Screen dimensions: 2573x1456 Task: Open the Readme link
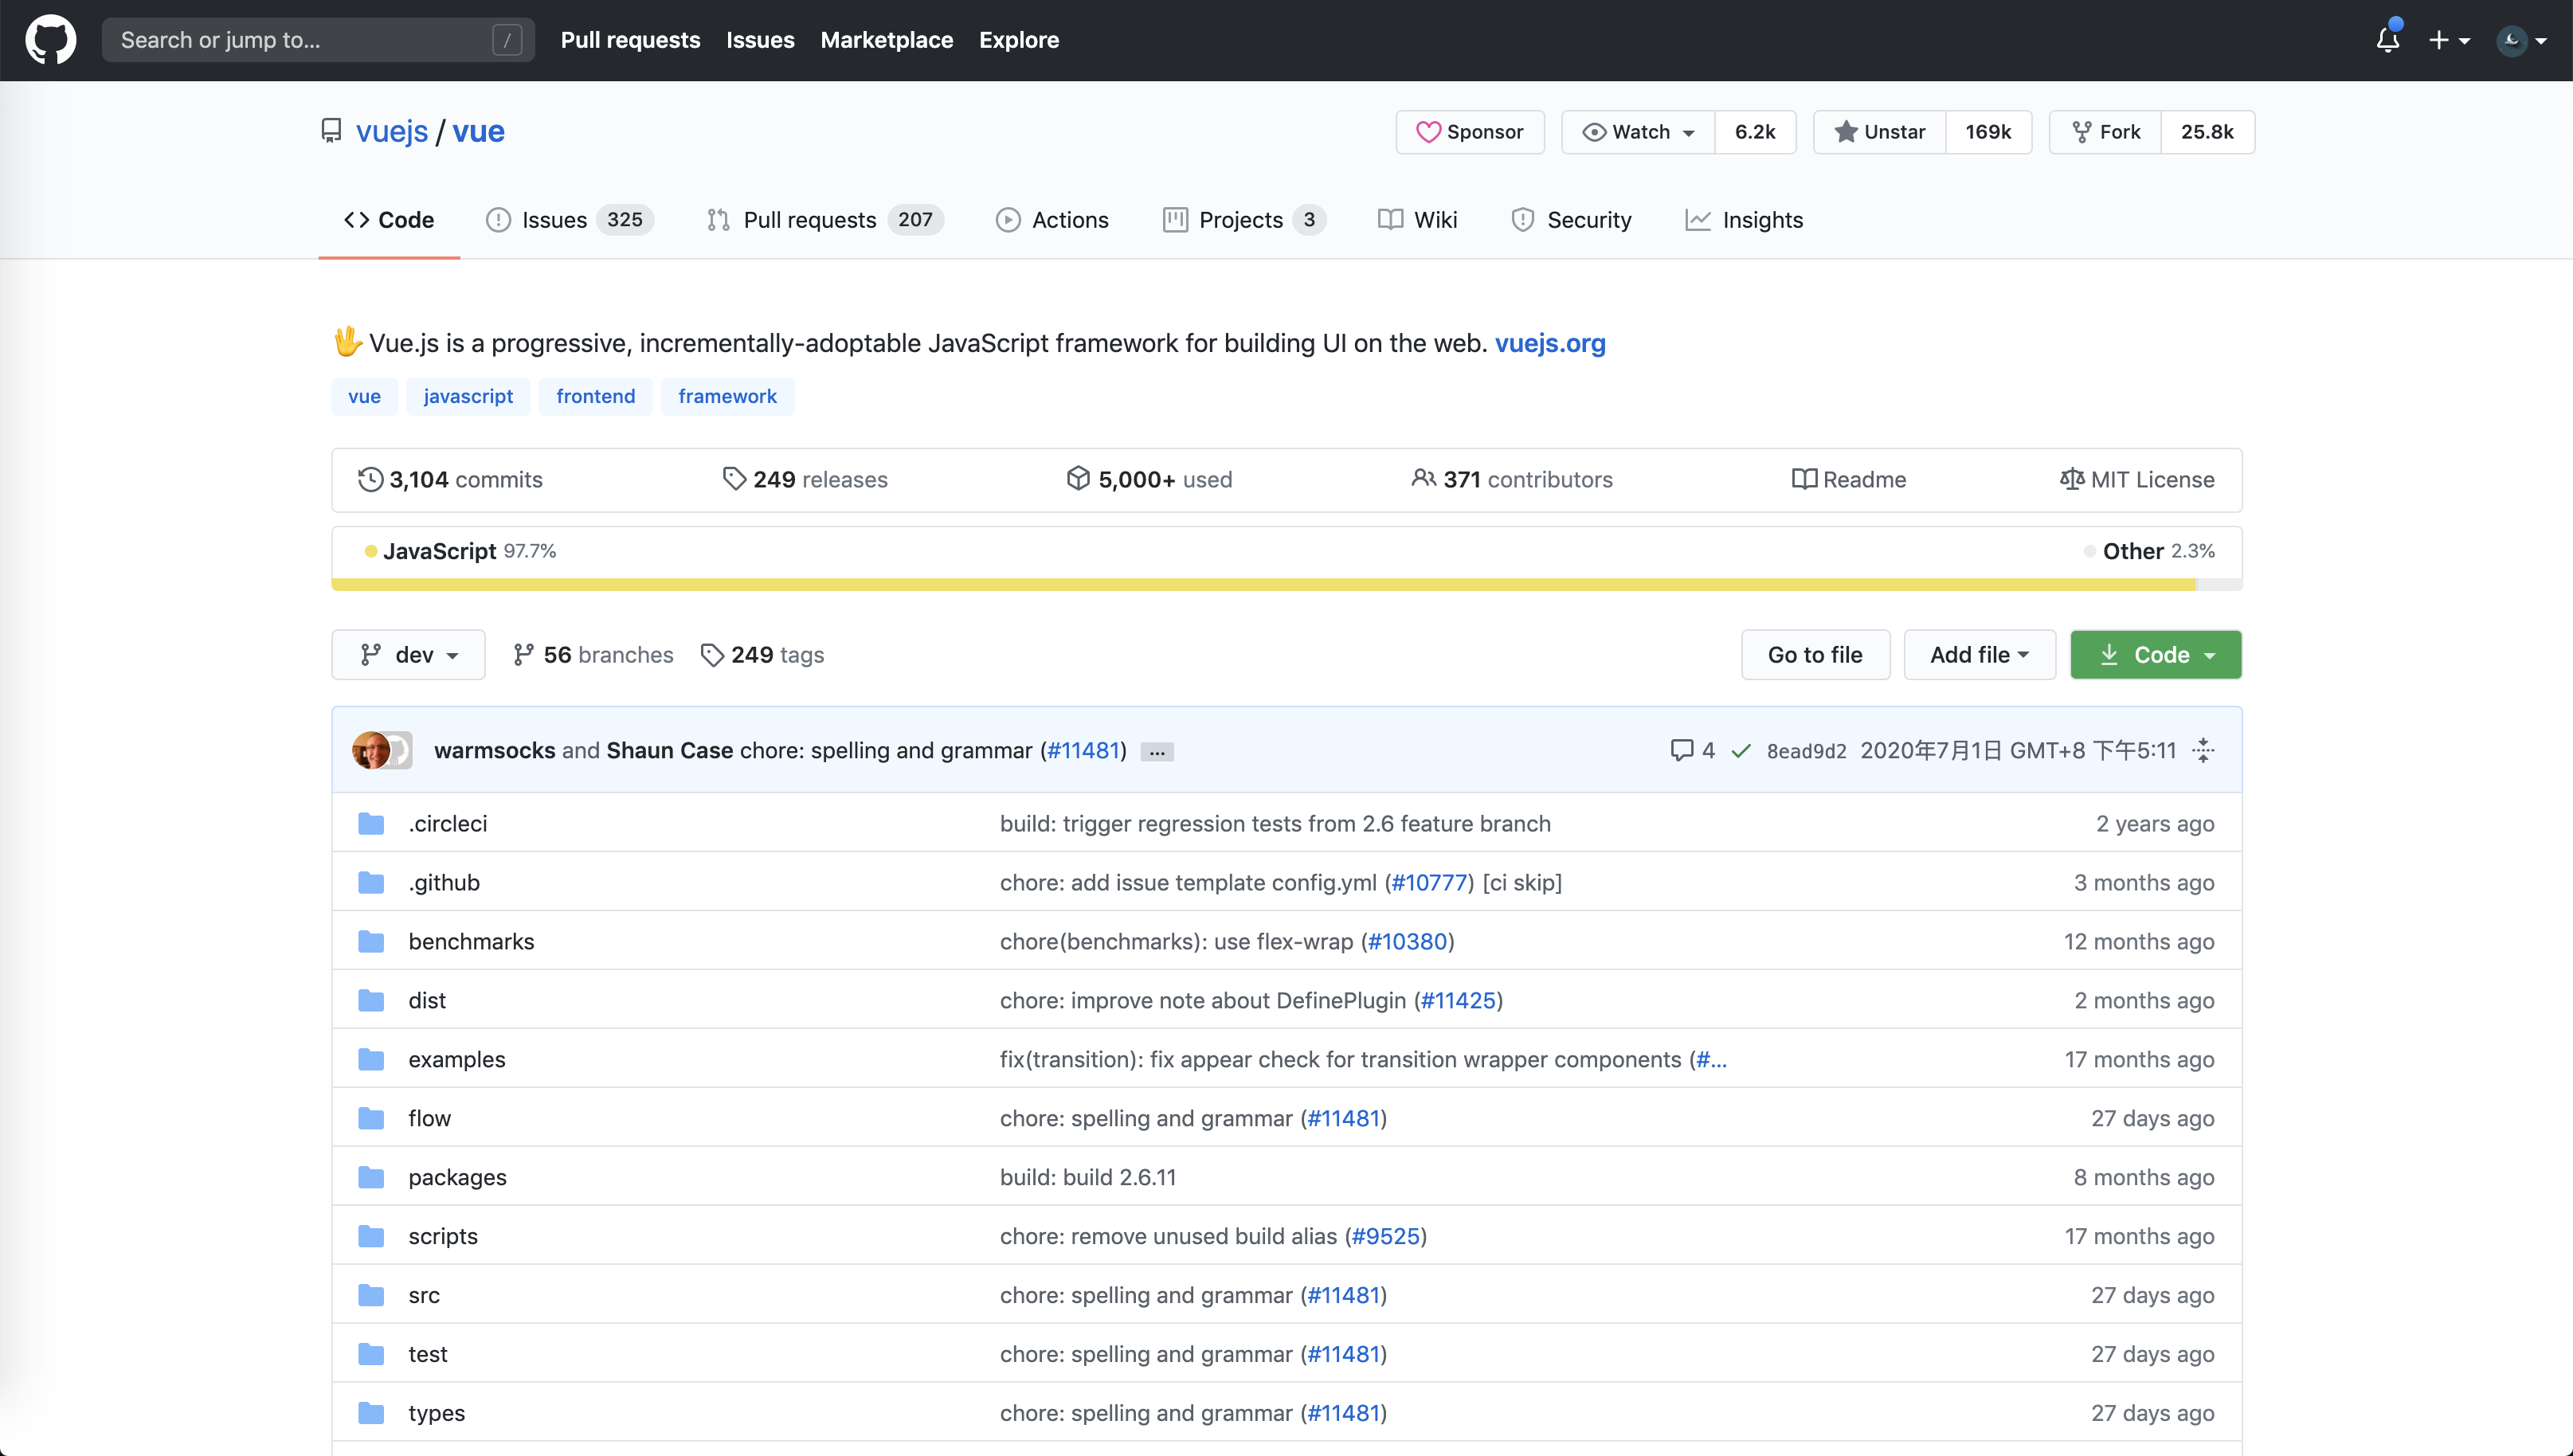1849,480
